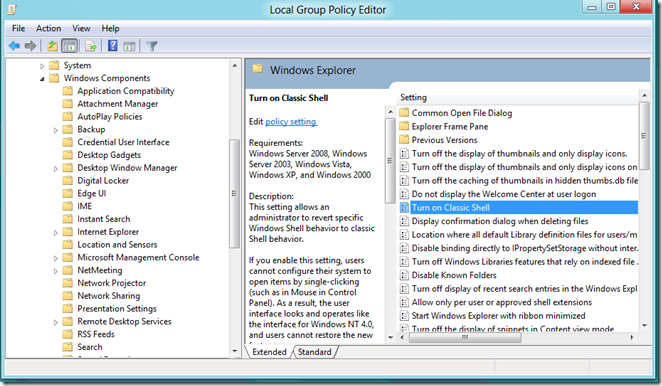This screenshot has width=662, height=386.
Task: Open the File menu
Action: click(x=19, y=28)
